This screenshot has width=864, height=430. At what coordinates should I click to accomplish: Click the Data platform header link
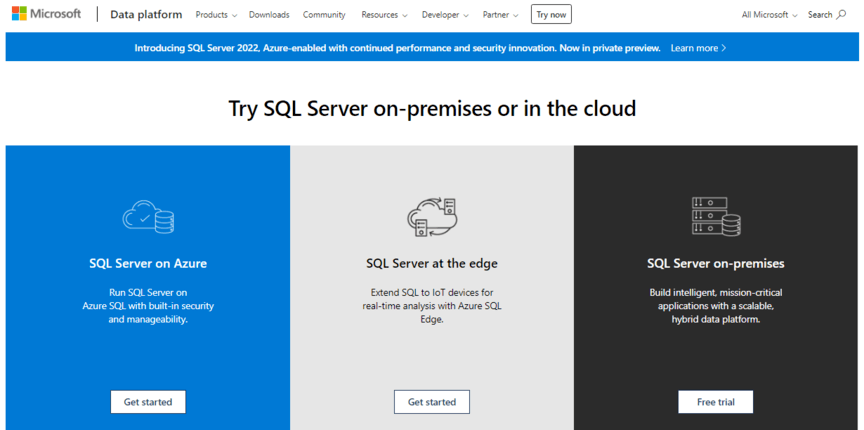[x=146, y=15]
